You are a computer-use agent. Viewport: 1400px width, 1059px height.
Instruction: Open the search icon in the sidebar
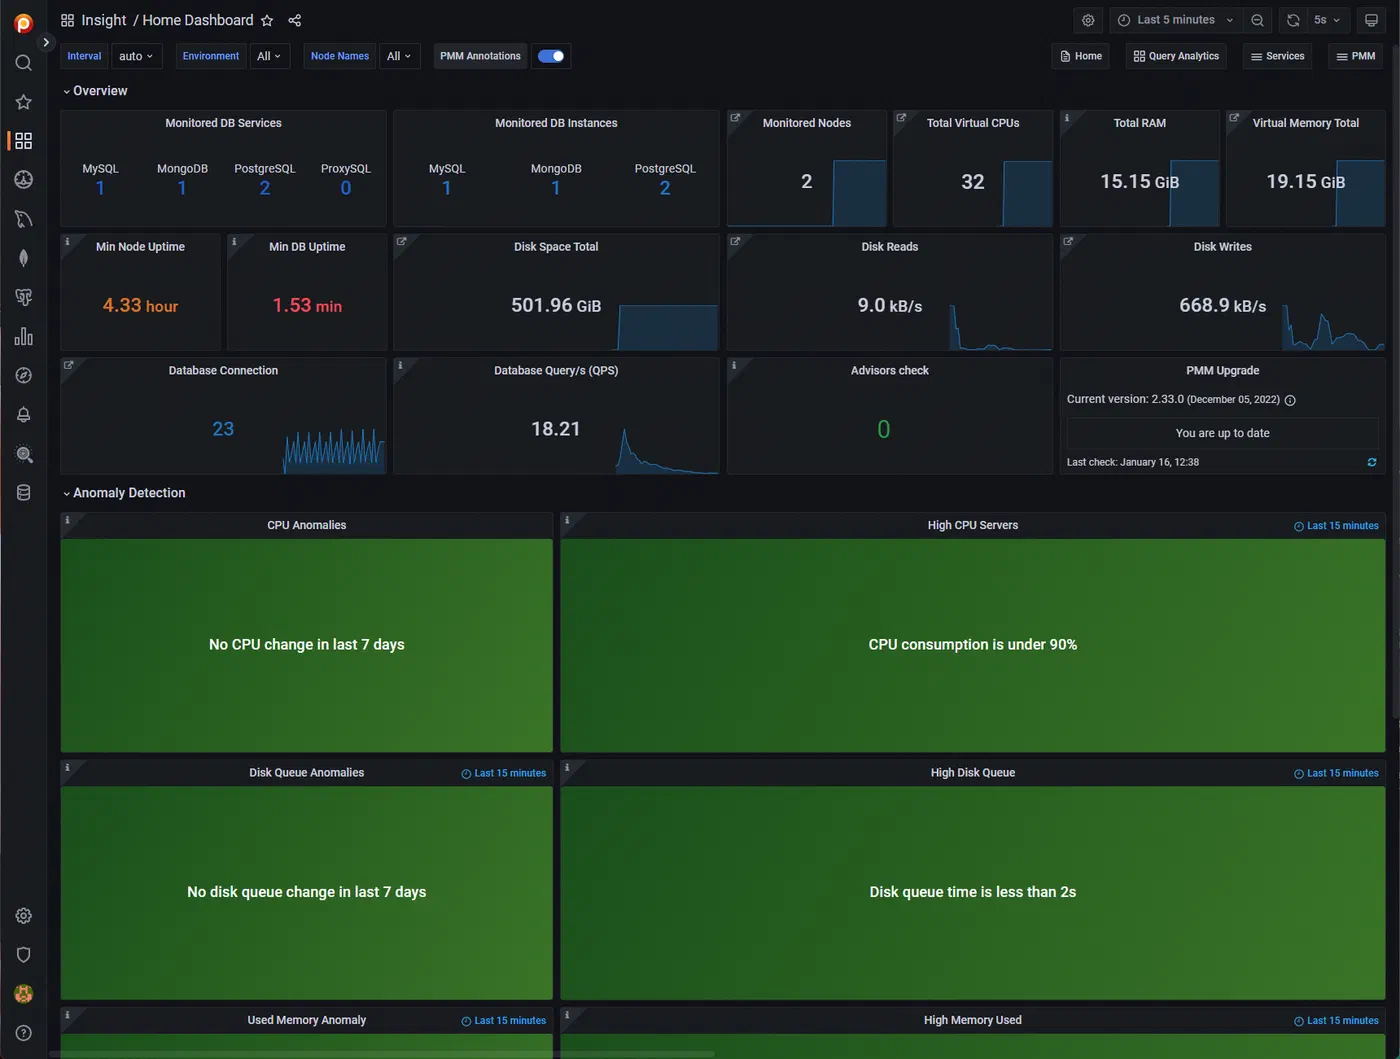point(23,63)
